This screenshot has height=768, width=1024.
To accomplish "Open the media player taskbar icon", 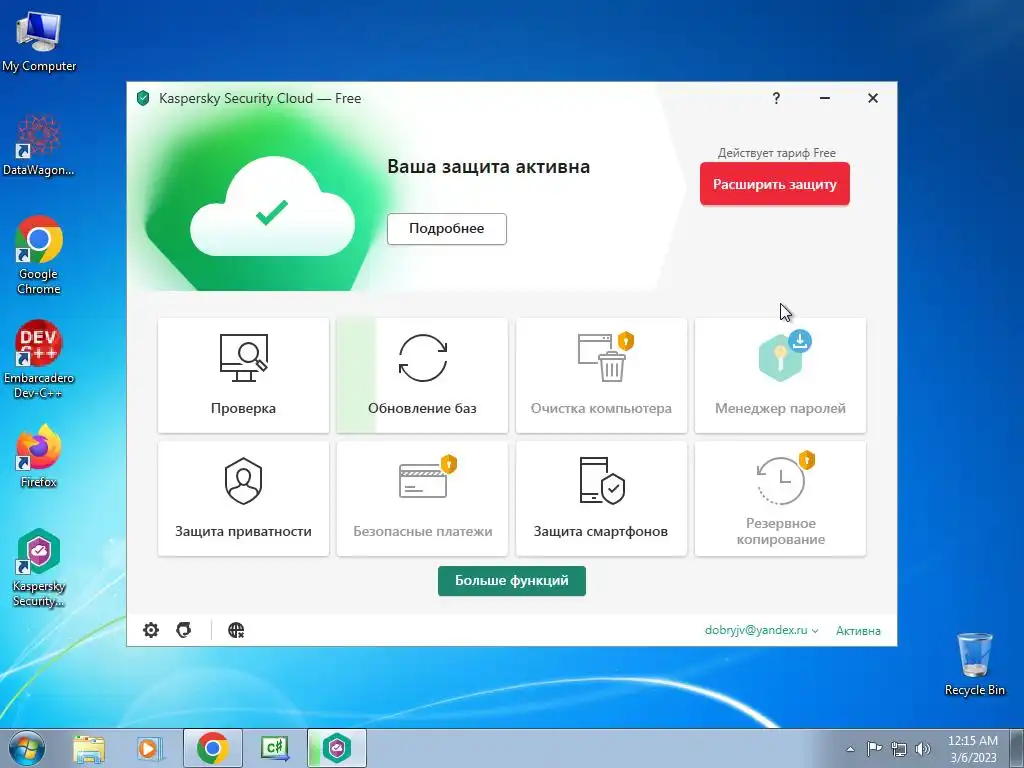I will pyautogui.click(x=148, y=748).
